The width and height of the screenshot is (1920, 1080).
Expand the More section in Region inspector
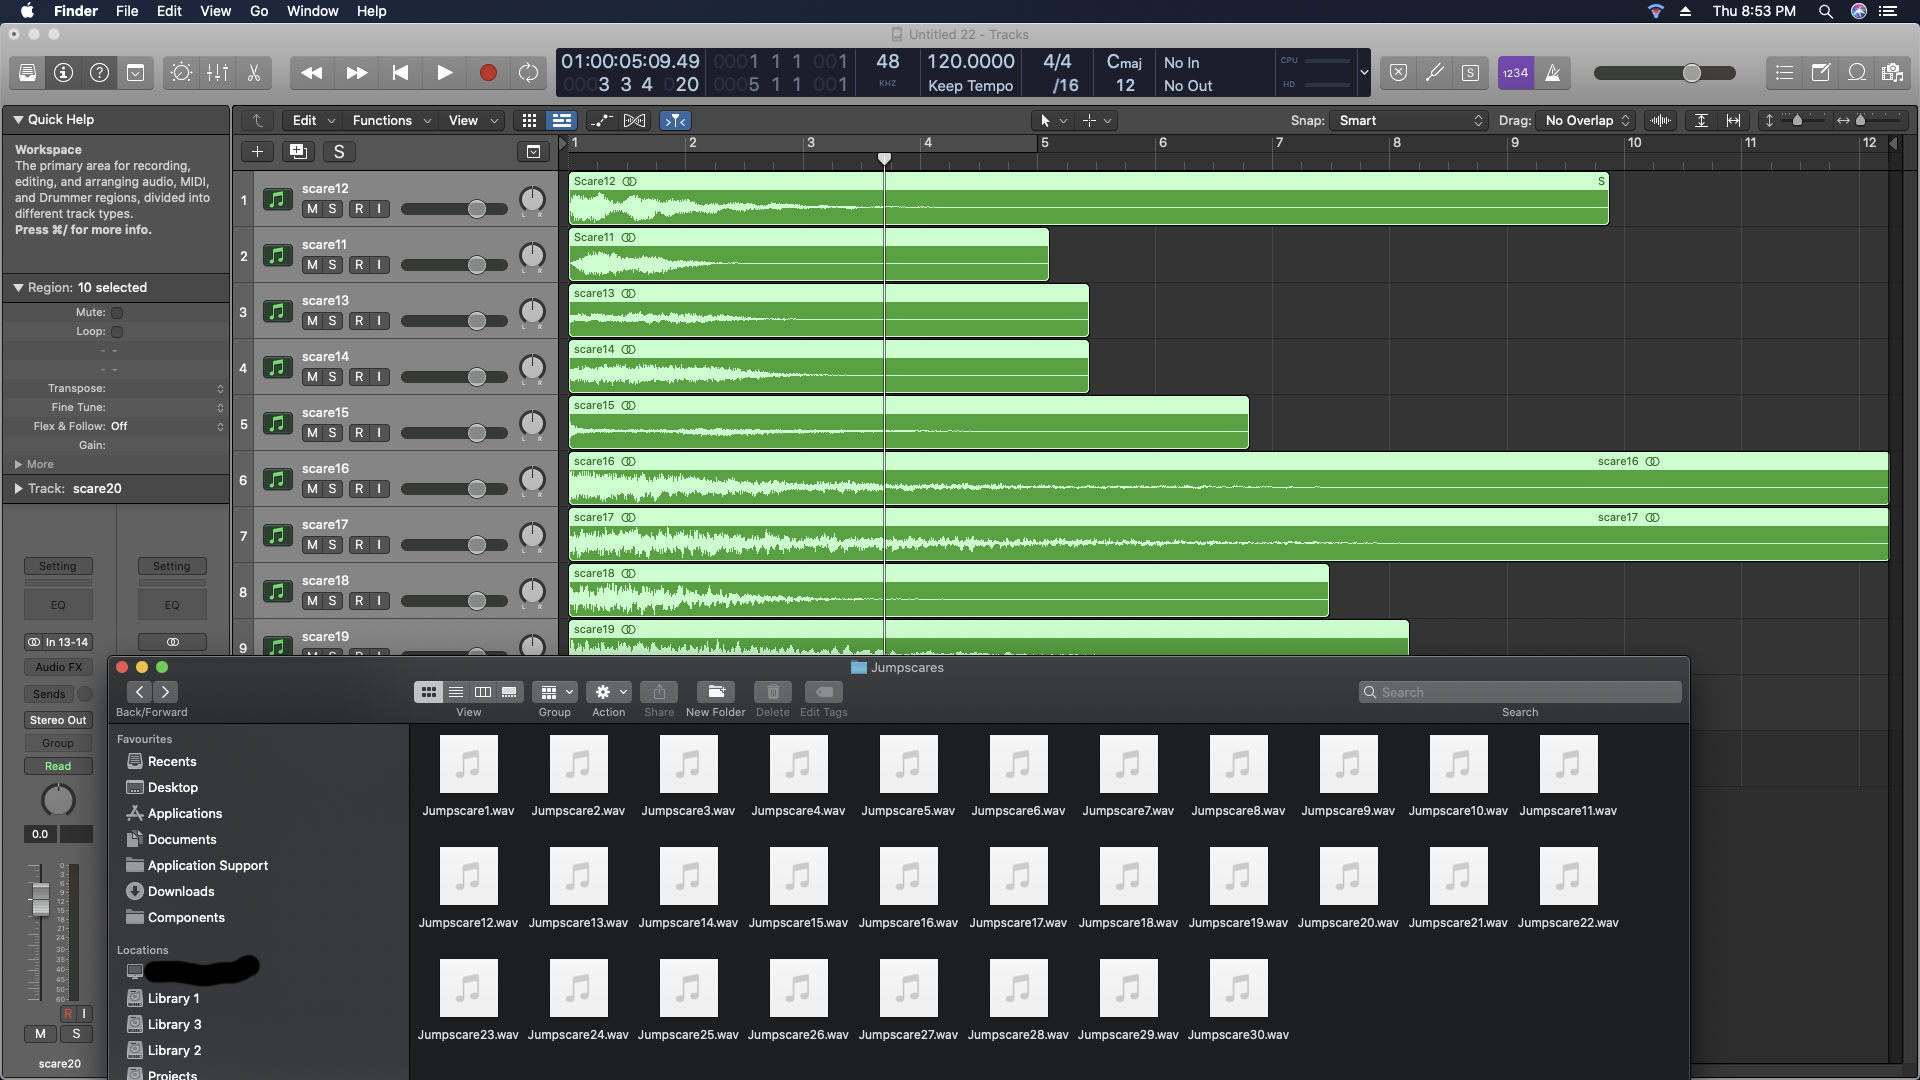coord(18,465)
